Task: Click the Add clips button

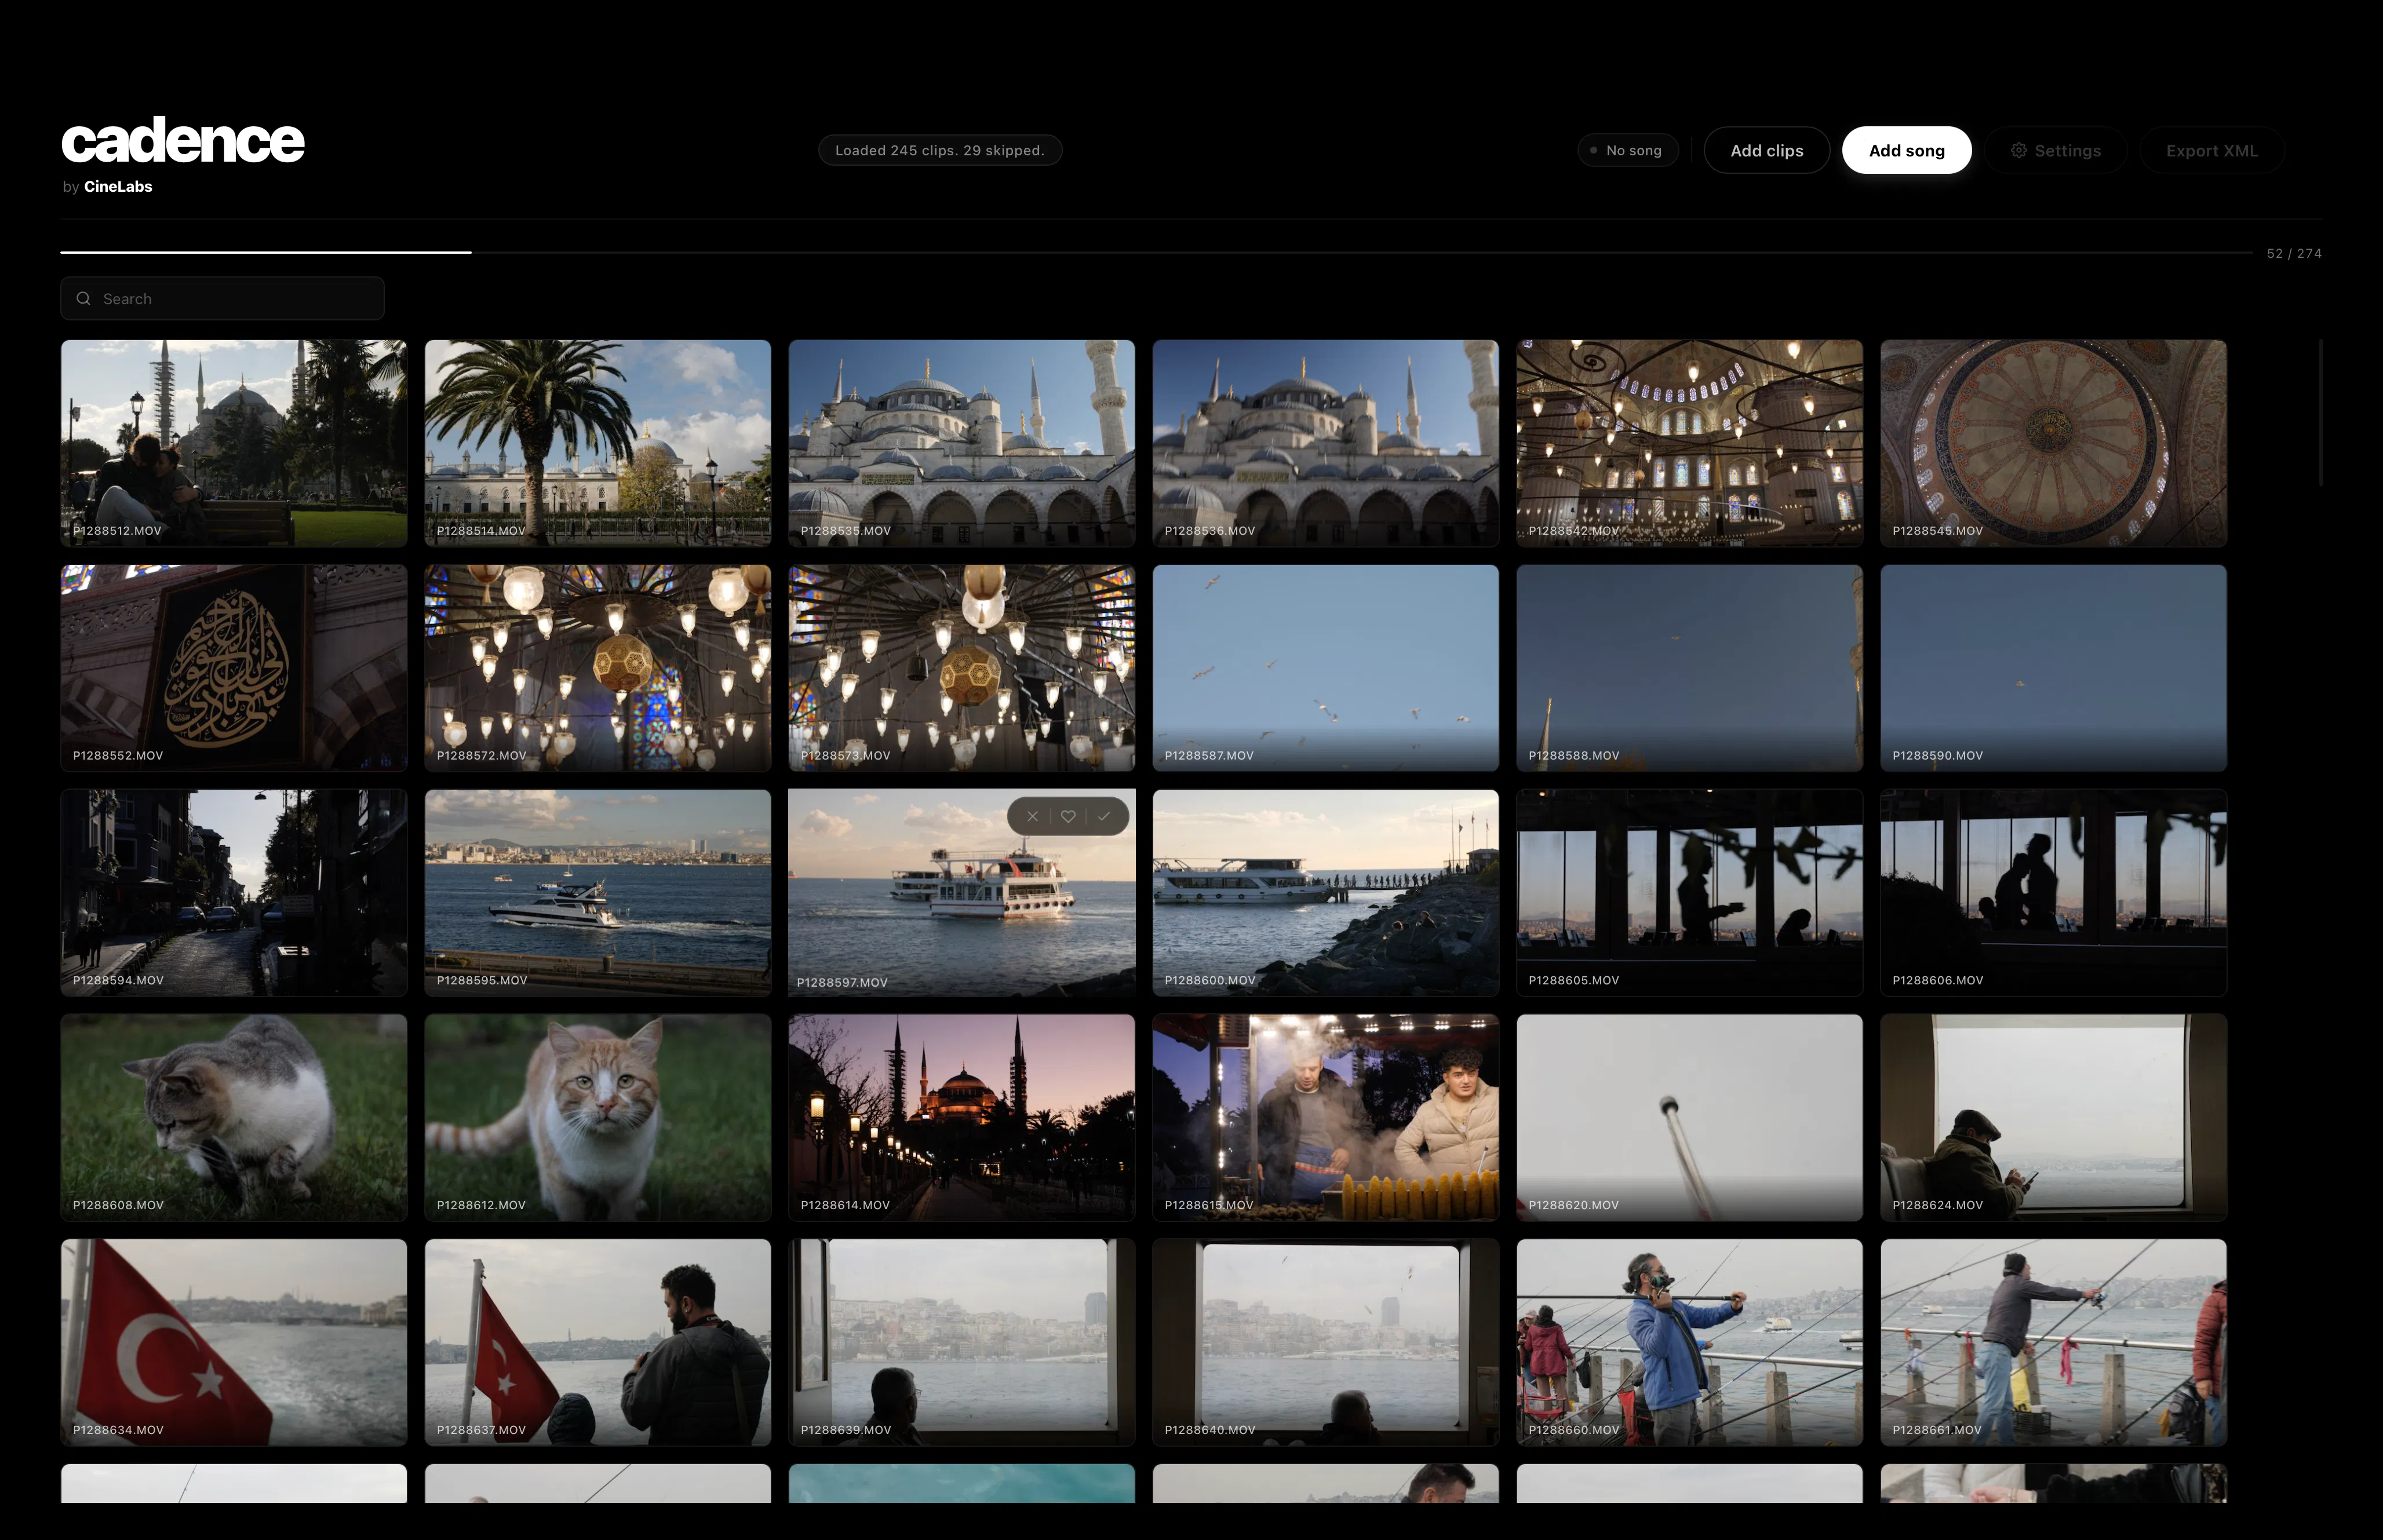Action: pyautogui.click(x=1767, y=151)
